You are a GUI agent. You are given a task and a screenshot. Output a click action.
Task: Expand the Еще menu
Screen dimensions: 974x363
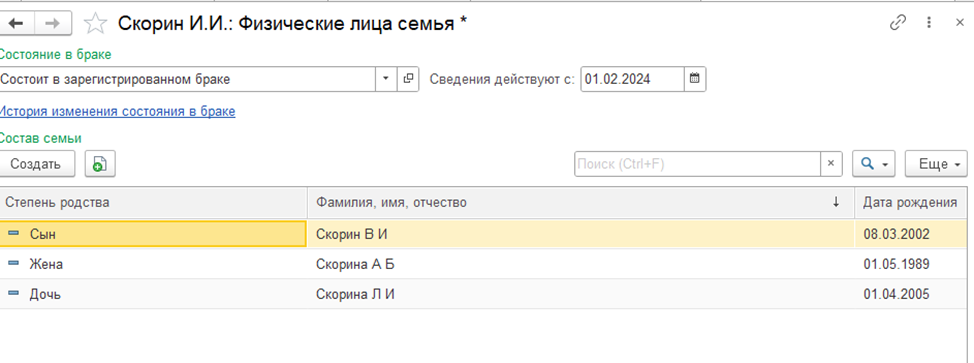(937, 164)
